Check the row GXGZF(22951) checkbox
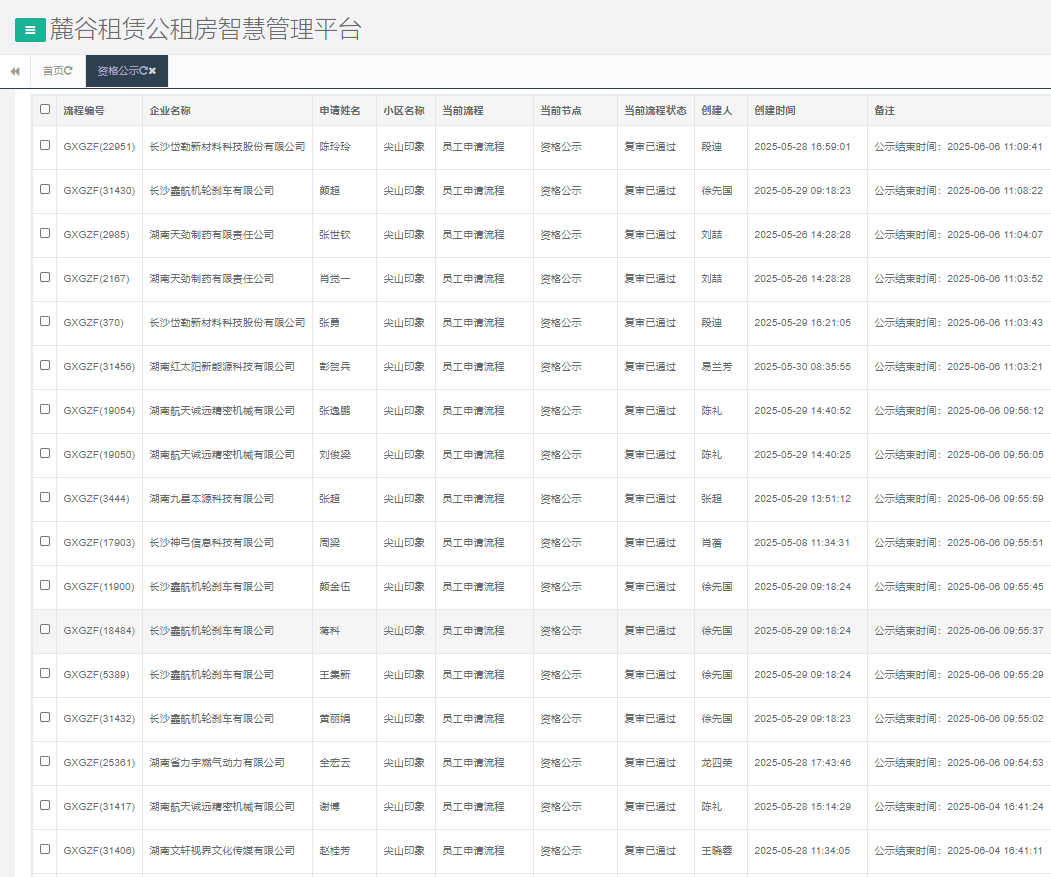Screen dimensions: 1051x877 coord(45,146)
